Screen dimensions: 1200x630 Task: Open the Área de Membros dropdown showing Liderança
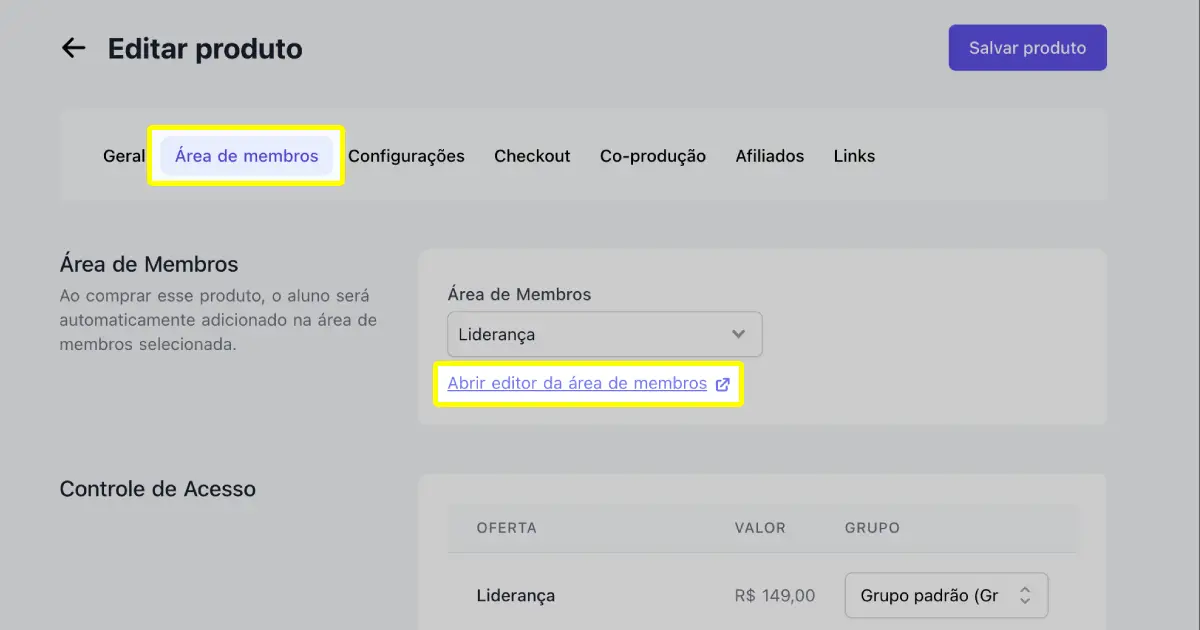(x=604, y=334)
